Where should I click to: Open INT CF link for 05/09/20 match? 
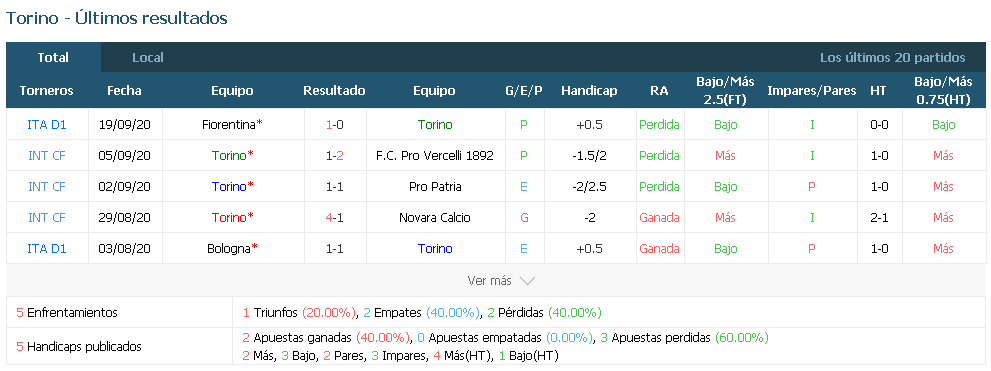pyautogui.click(x=47, y=155)
